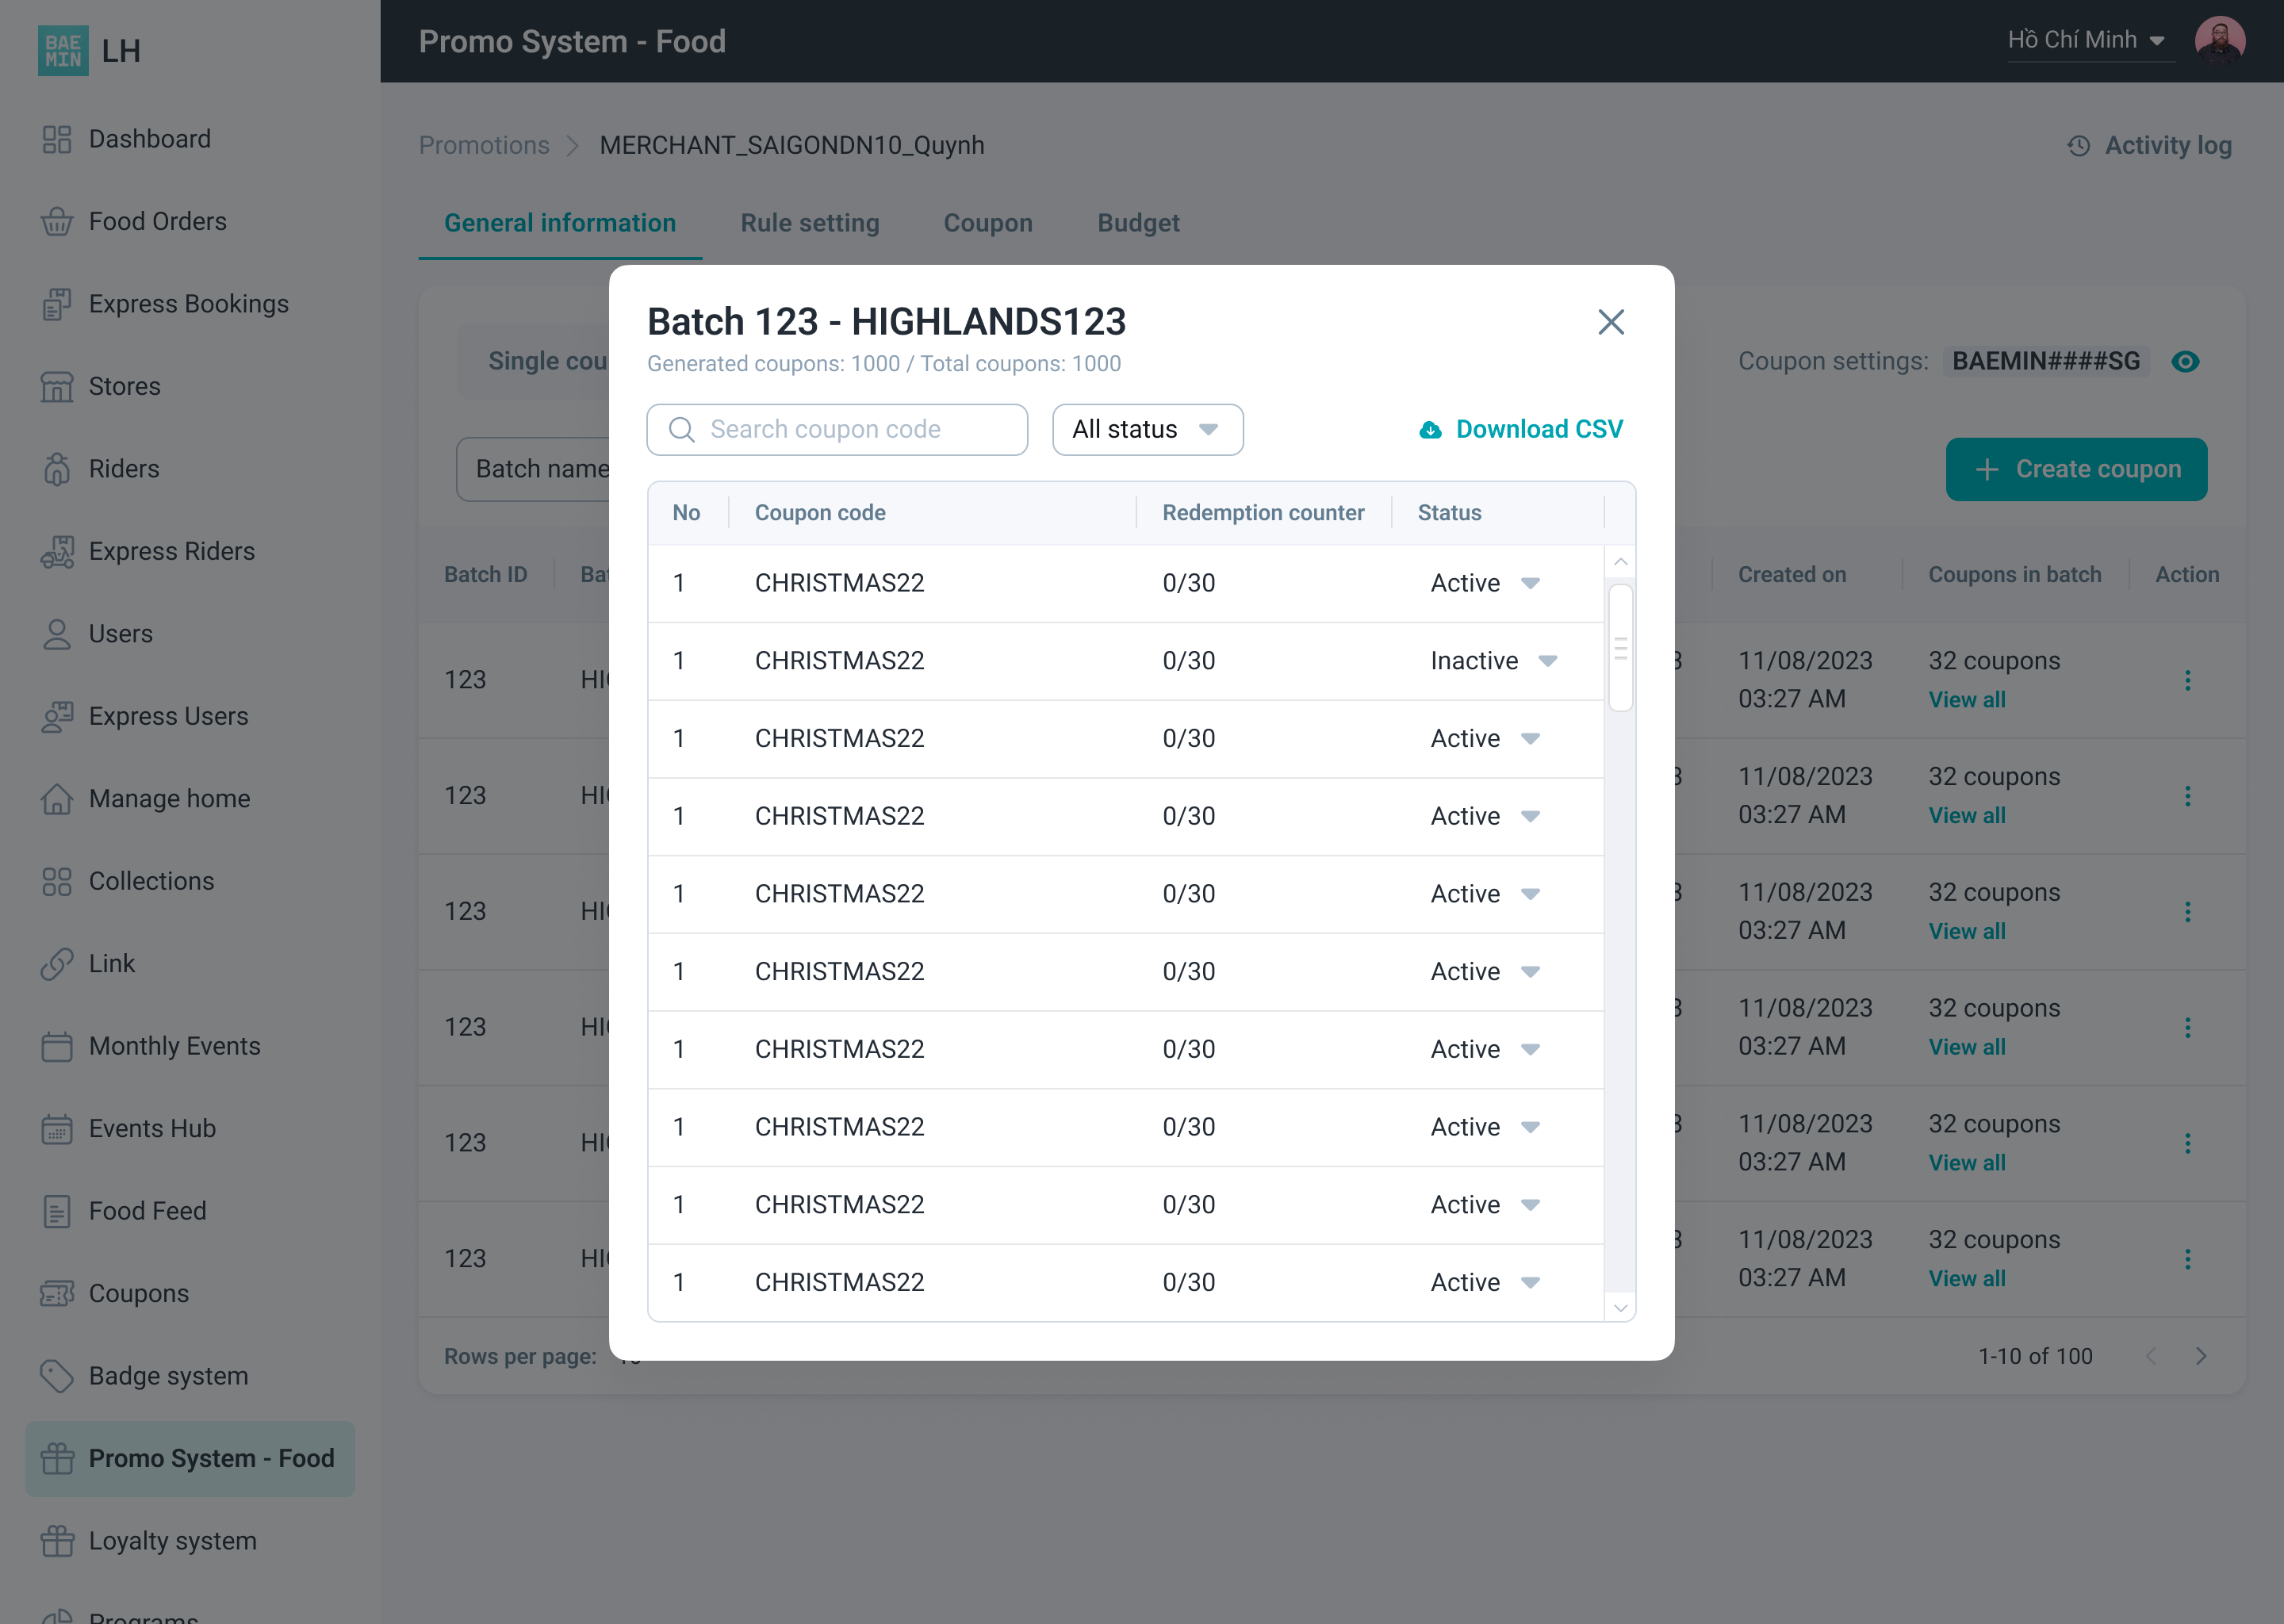Screen dimensions: 2284x1624
Task: Click the Download CSV cloud icon
Action: (x=1430, y=430)
